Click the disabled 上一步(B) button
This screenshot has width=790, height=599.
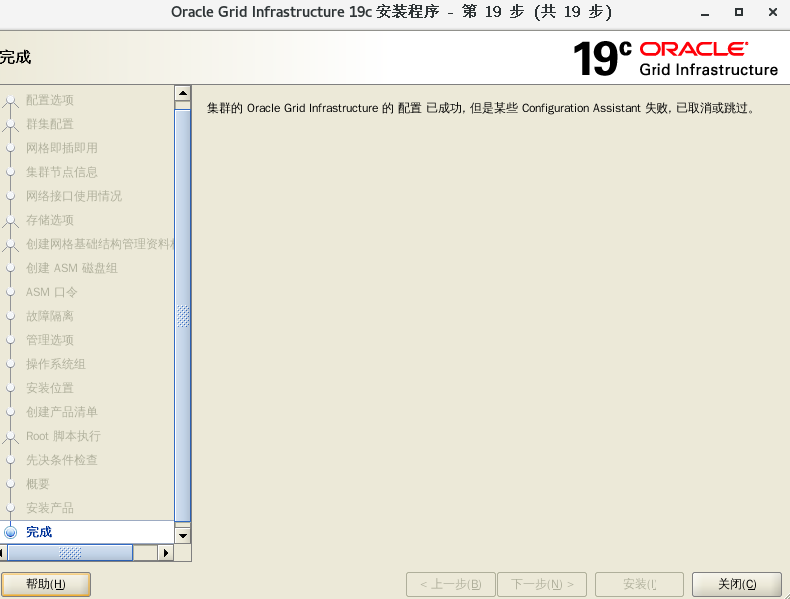tap(450, 584)
